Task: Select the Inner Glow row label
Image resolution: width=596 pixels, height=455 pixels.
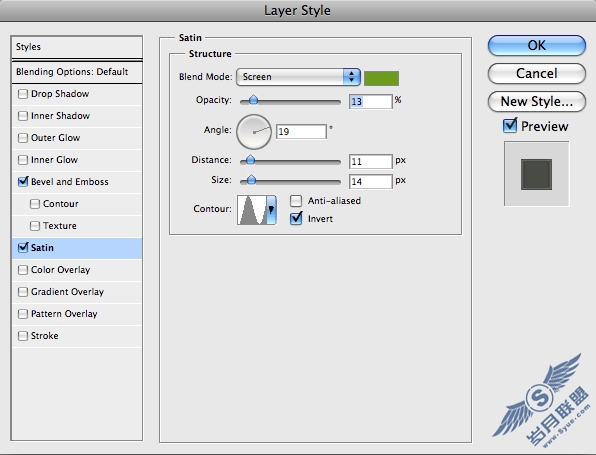Action: (54, 160)
